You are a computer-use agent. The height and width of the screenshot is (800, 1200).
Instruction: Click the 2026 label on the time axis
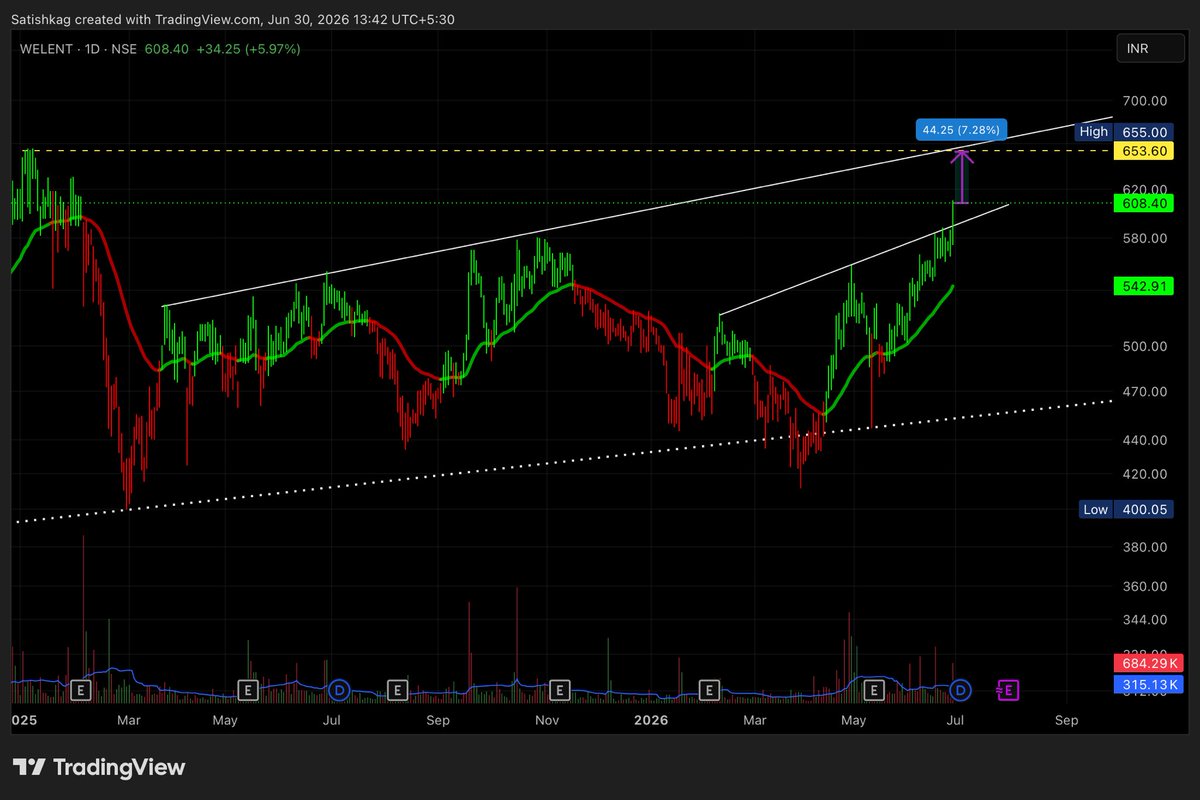point(649,720)
